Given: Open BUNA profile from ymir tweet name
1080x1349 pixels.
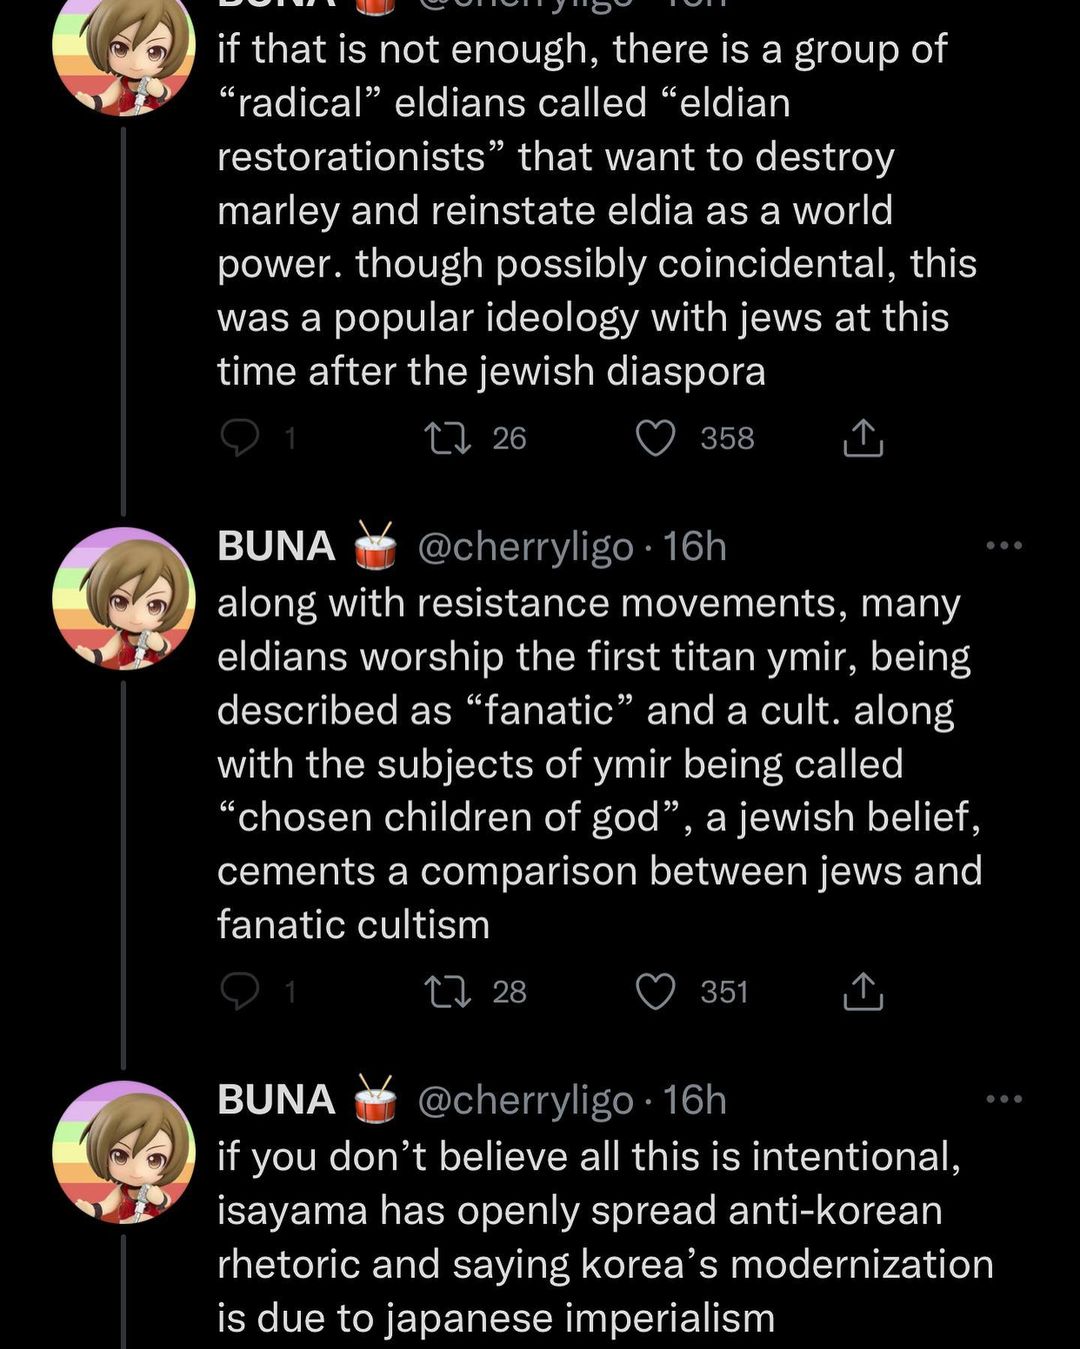Looking at the screenshot, I should (276, 546).
